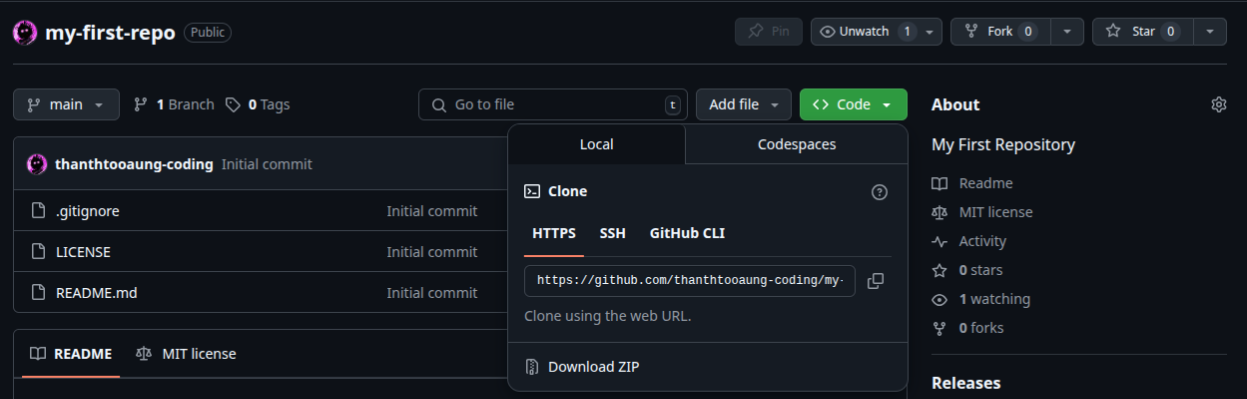Image resolution: width=1247 pixels, height=399 pixels.
Task: Open Initial commit link on the LICENSE row
Action: tap(432, 252)
